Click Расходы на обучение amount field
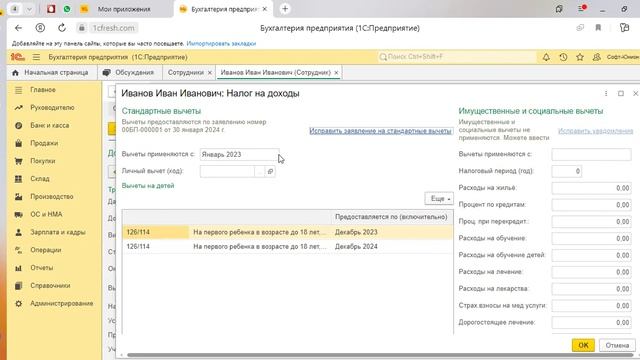Image resolution: width=640 pixels, height=360 pixels. (x=591, y=238)
